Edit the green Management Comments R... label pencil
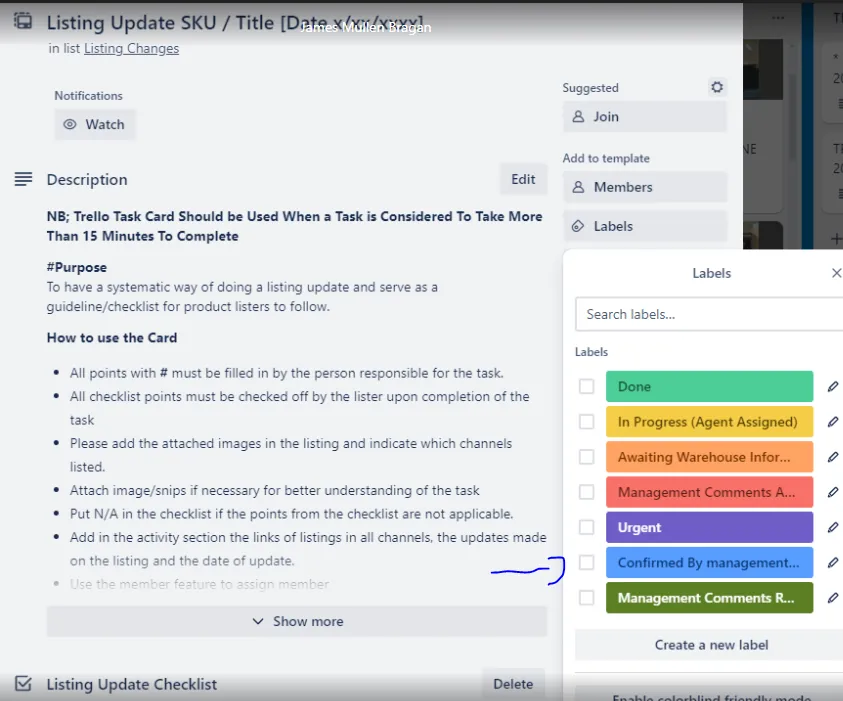 click(833, 598)
